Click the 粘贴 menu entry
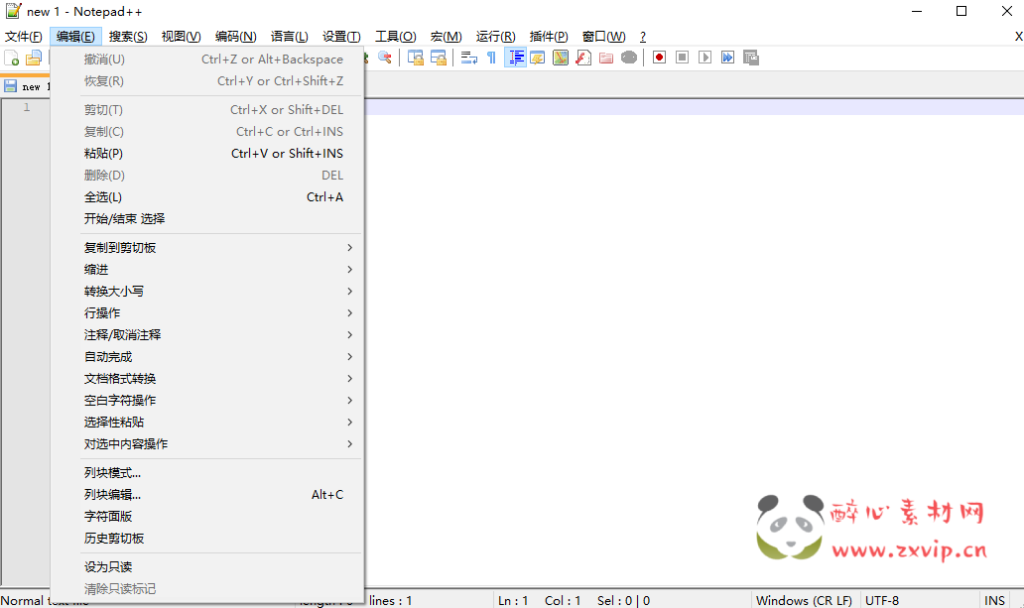This screenshot has height=608, width=1024. click(99, 153)
